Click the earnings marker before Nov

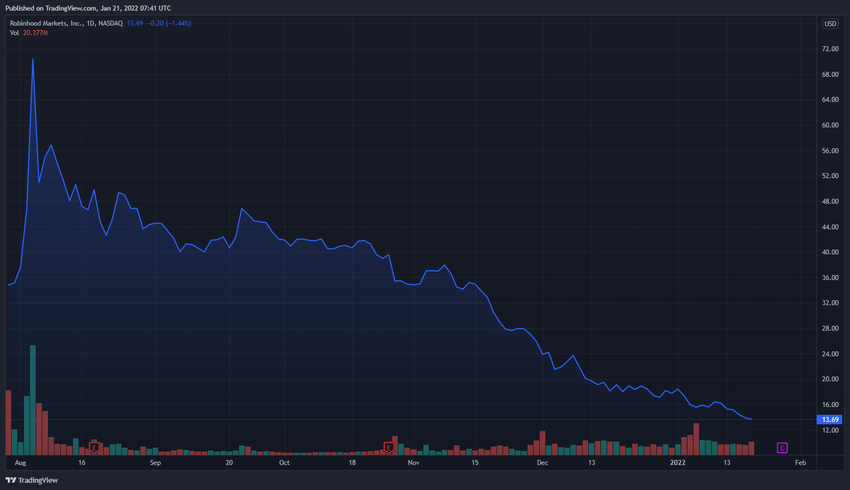(x=389, y=447)
